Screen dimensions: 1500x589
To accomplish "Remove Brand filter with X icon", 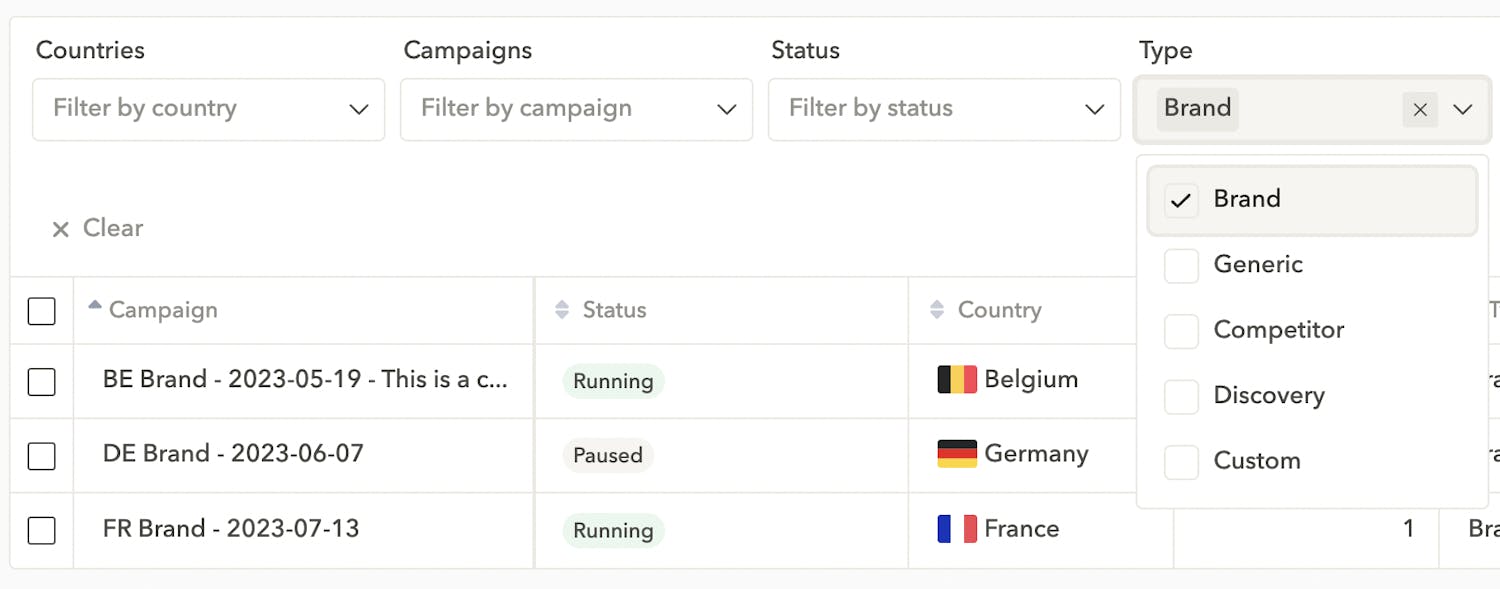I will (1419, 109).
